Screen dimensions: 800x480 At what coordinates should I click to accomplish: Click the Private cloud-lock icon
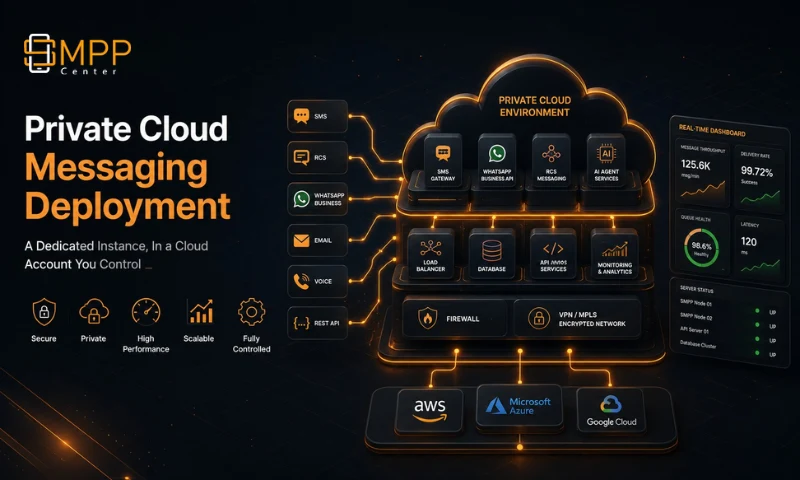93,312
